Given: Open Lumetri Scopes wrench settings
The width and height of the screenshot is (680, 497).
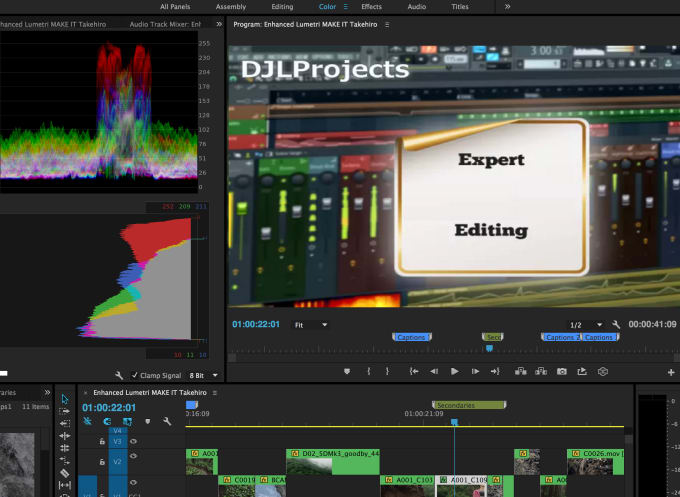Looking at the screenshot, I should pos(118,375).
